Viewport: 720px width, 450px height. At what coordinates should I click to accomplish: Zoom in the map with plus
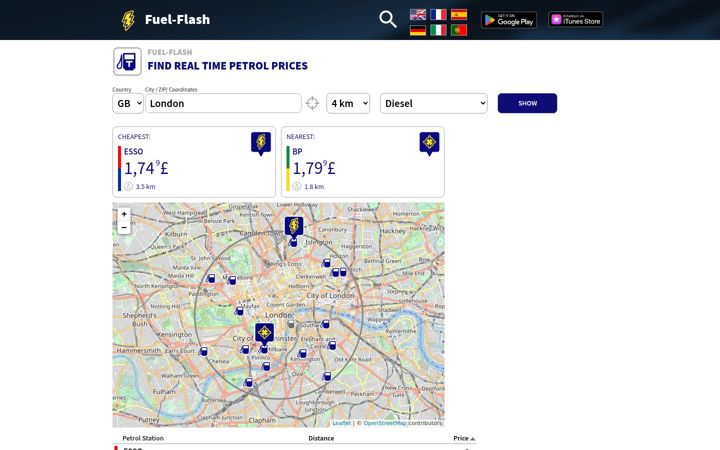[124, 214]
